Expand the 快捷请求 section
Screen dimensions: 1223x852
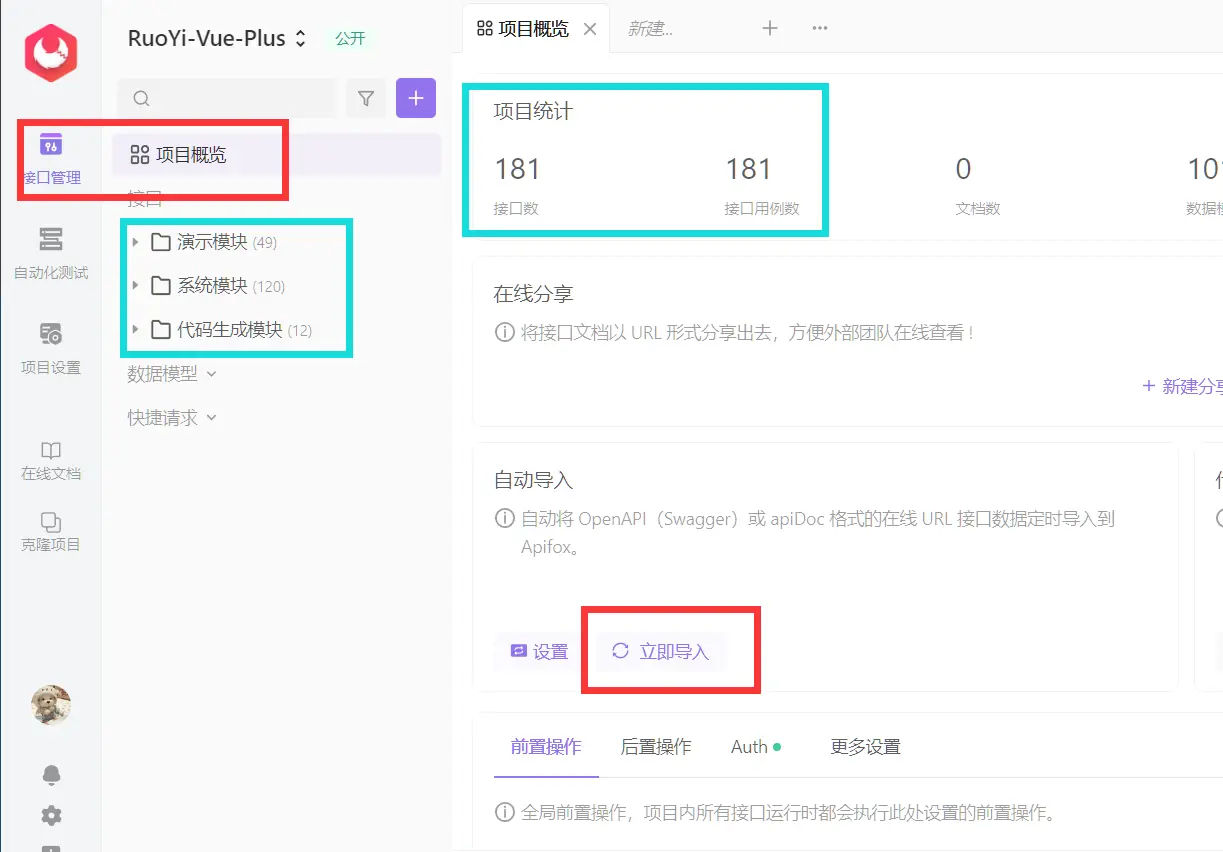point(172,418)
